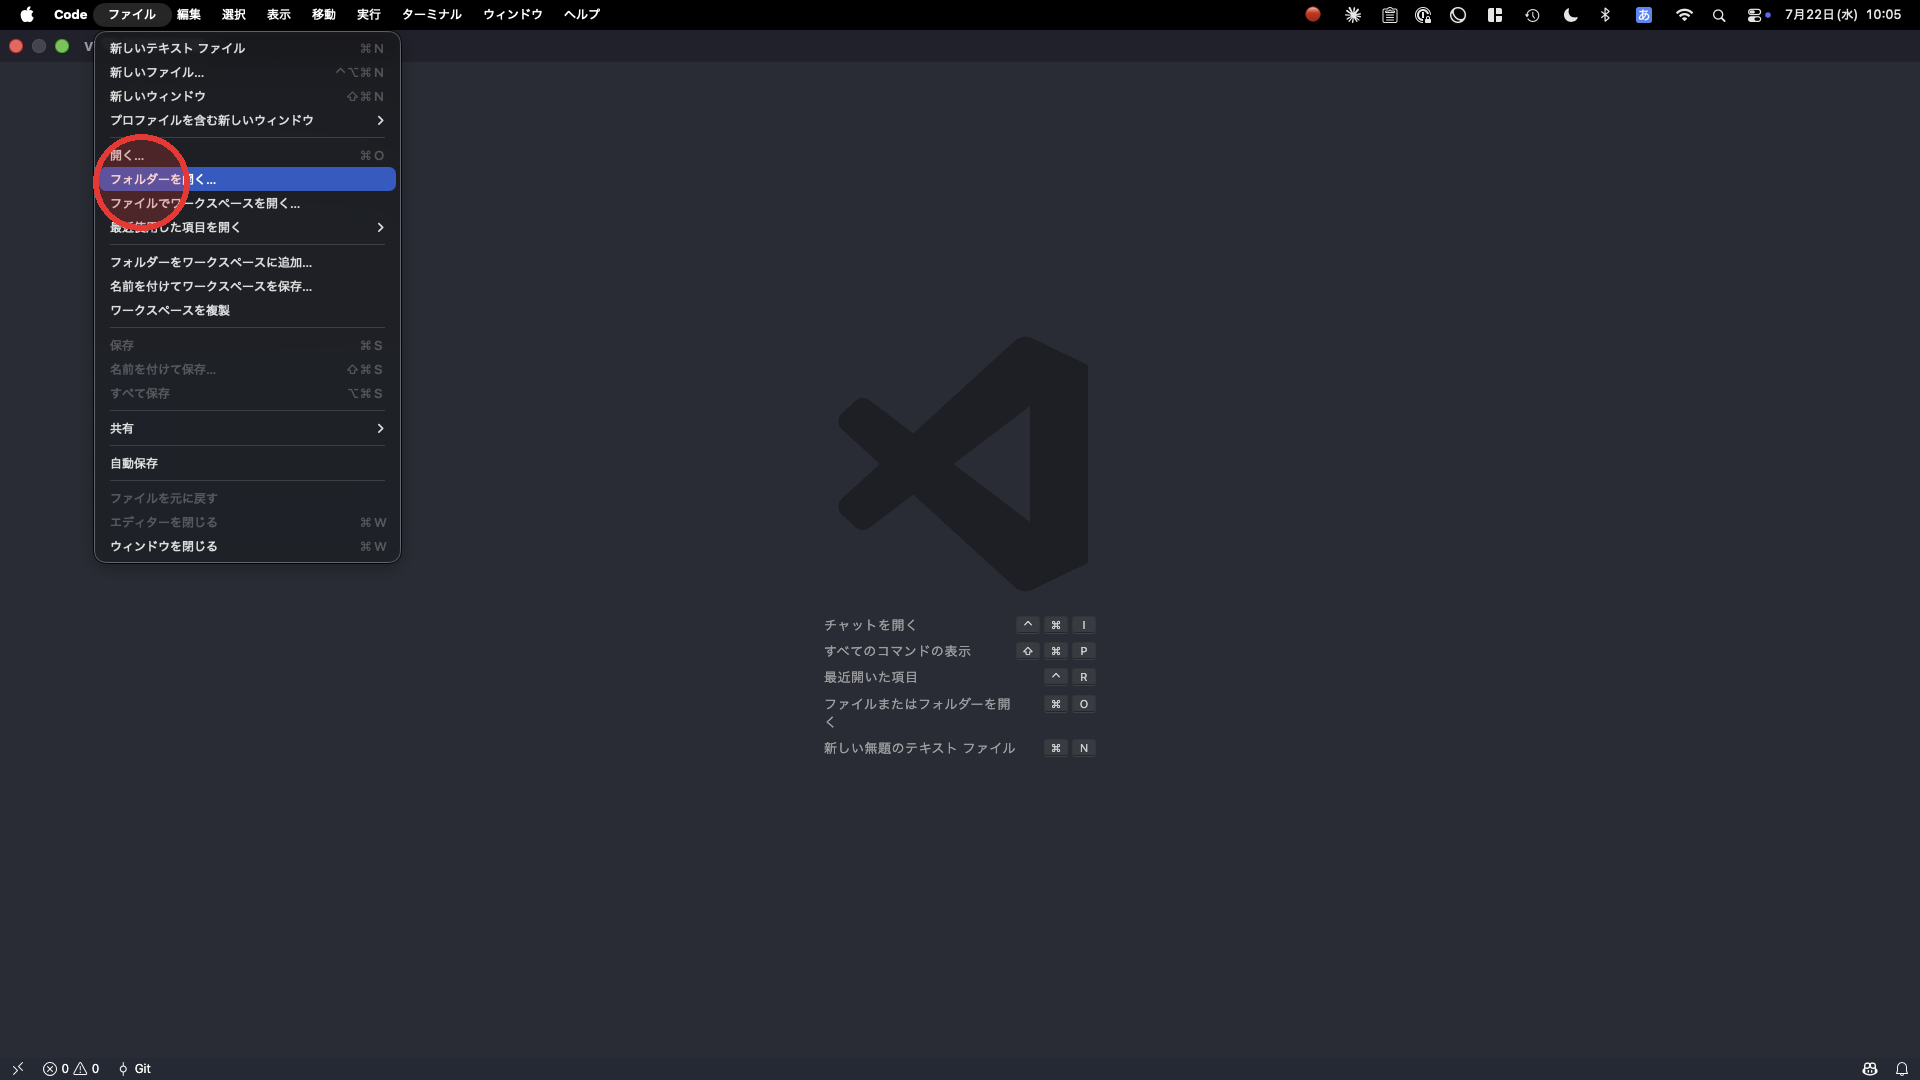
Task: Click すべてのコマンドの表示 shortcut
Action: tap(897, 651)
